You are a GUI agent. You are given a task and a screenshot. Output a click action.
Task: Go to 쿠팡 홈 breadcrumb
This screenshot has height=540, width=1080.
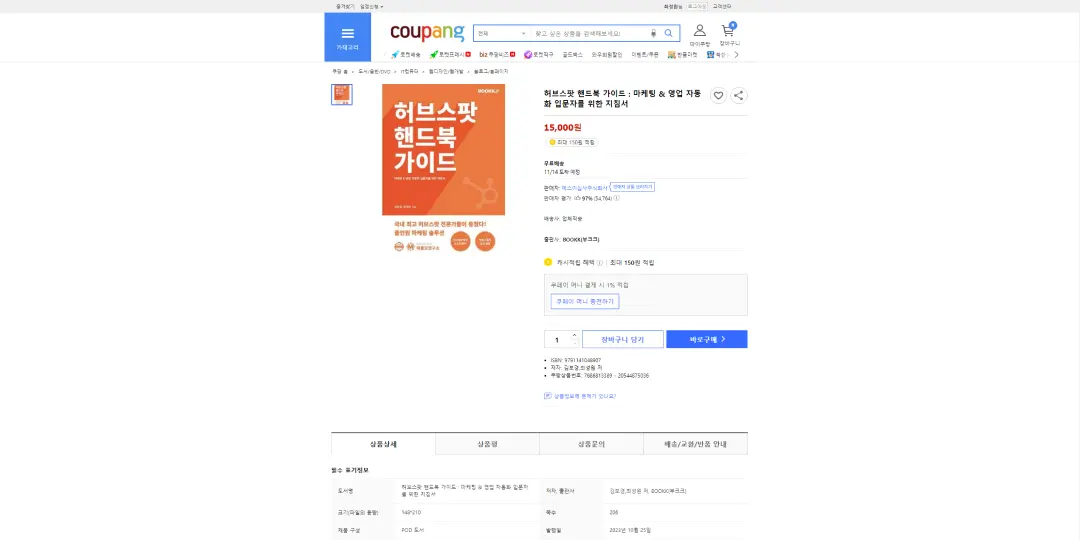pyautogui.click(x=340, y=72)
